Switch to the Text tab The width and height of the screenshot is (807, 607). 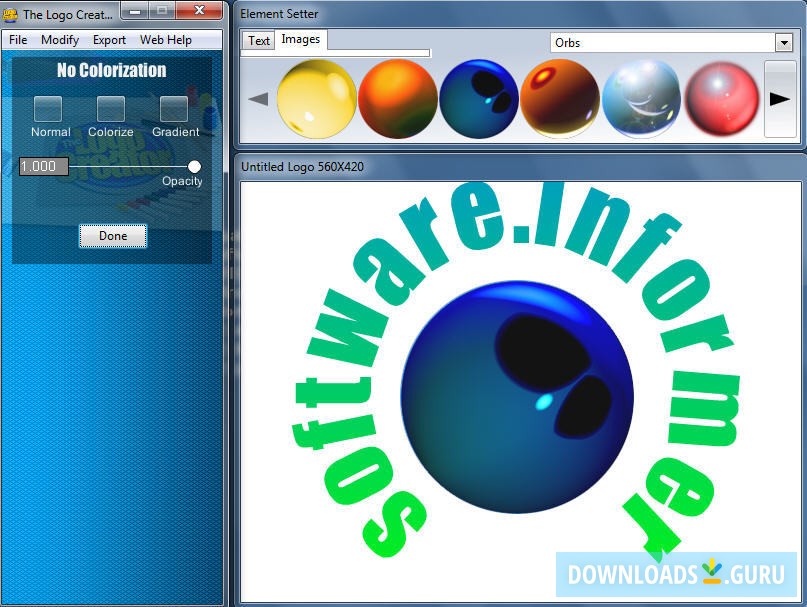[259, 41]
